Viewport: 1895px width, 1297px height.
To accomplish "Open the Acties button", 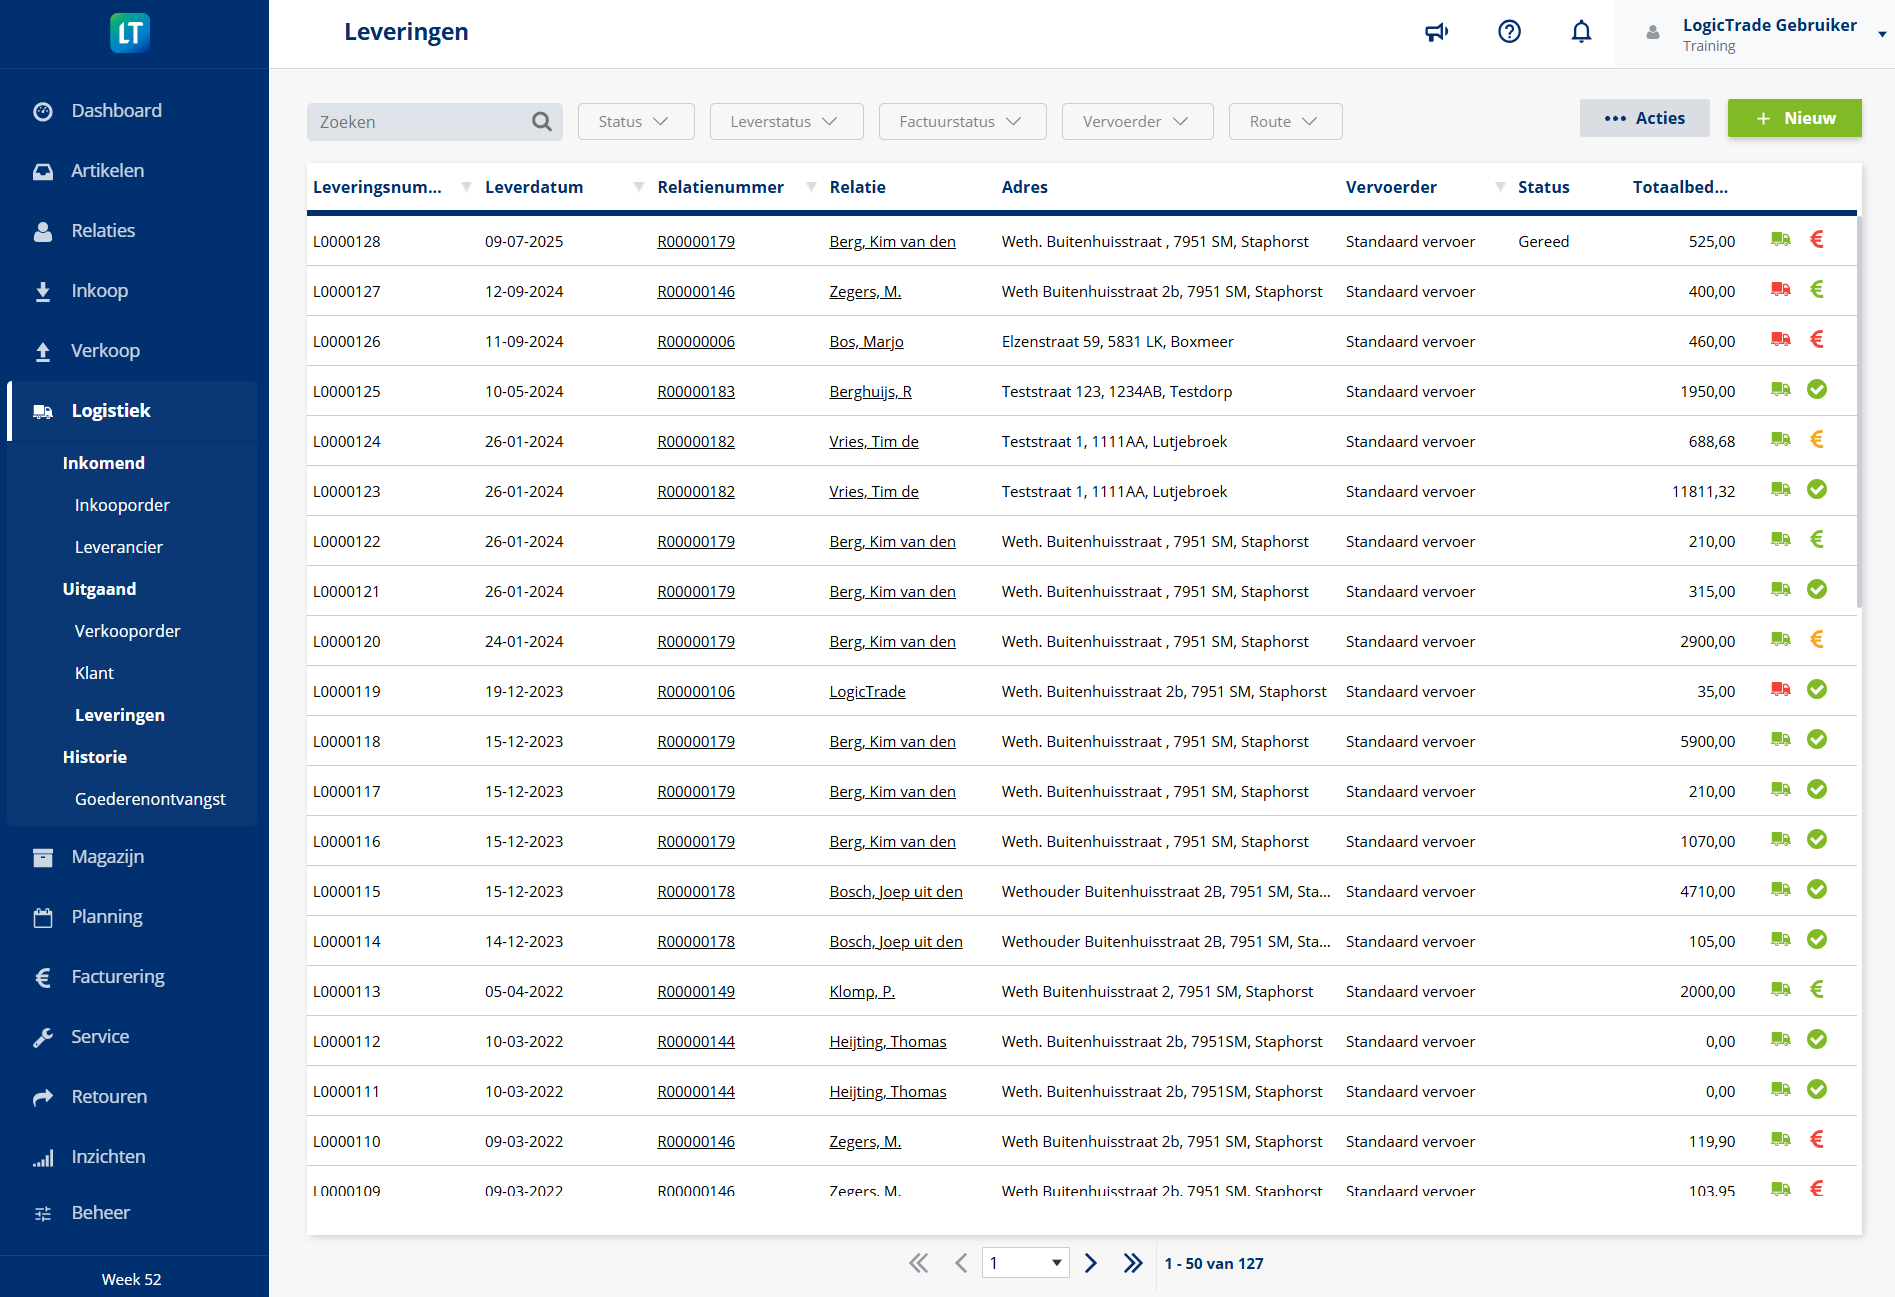I will tap(1644, 117).
